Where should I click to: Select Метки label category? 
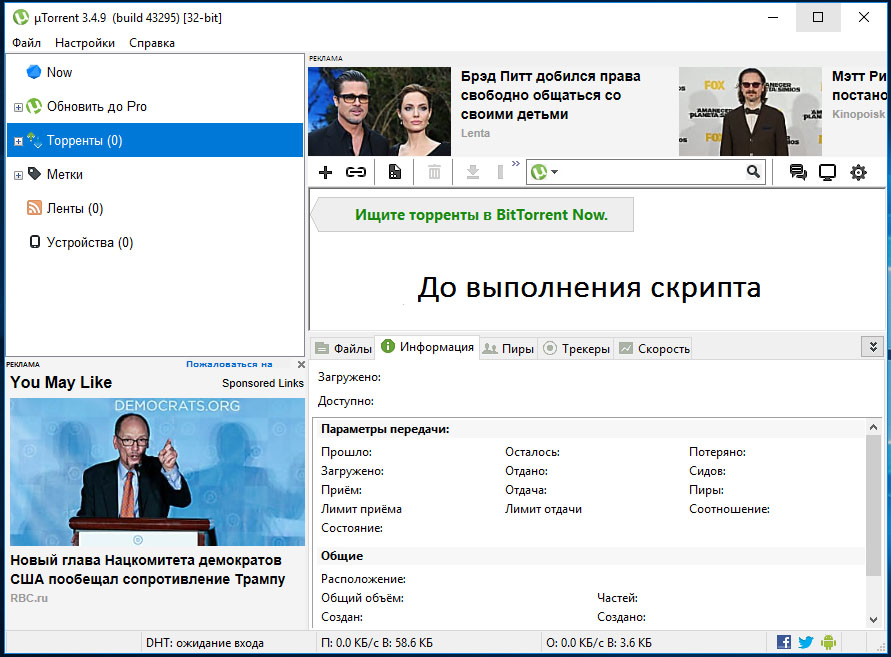click(x=64, y=174)
